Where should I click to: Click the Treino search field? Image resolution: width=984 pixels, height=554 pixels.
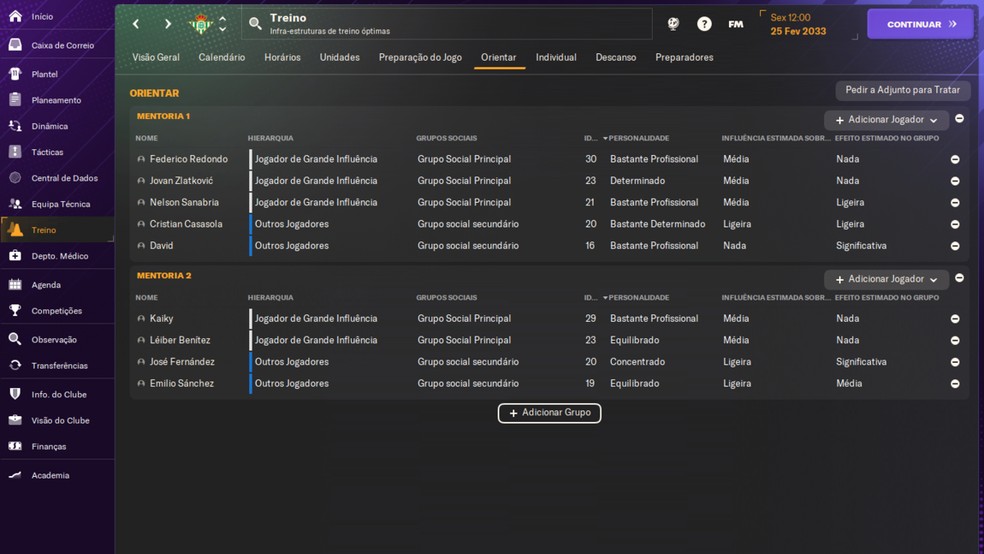pos(445,24)
